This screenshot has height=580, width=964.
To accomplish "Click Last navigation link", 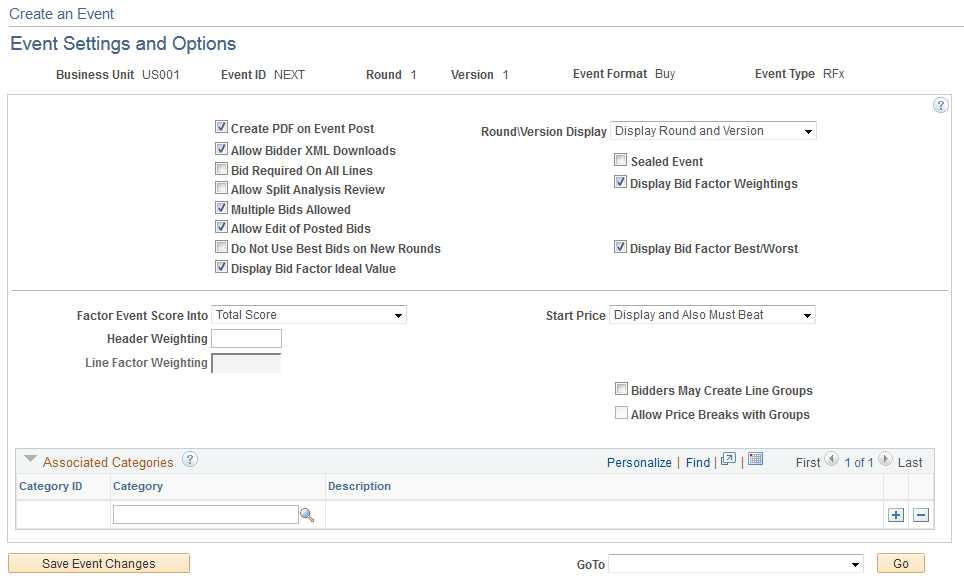I will coord(910,463).
